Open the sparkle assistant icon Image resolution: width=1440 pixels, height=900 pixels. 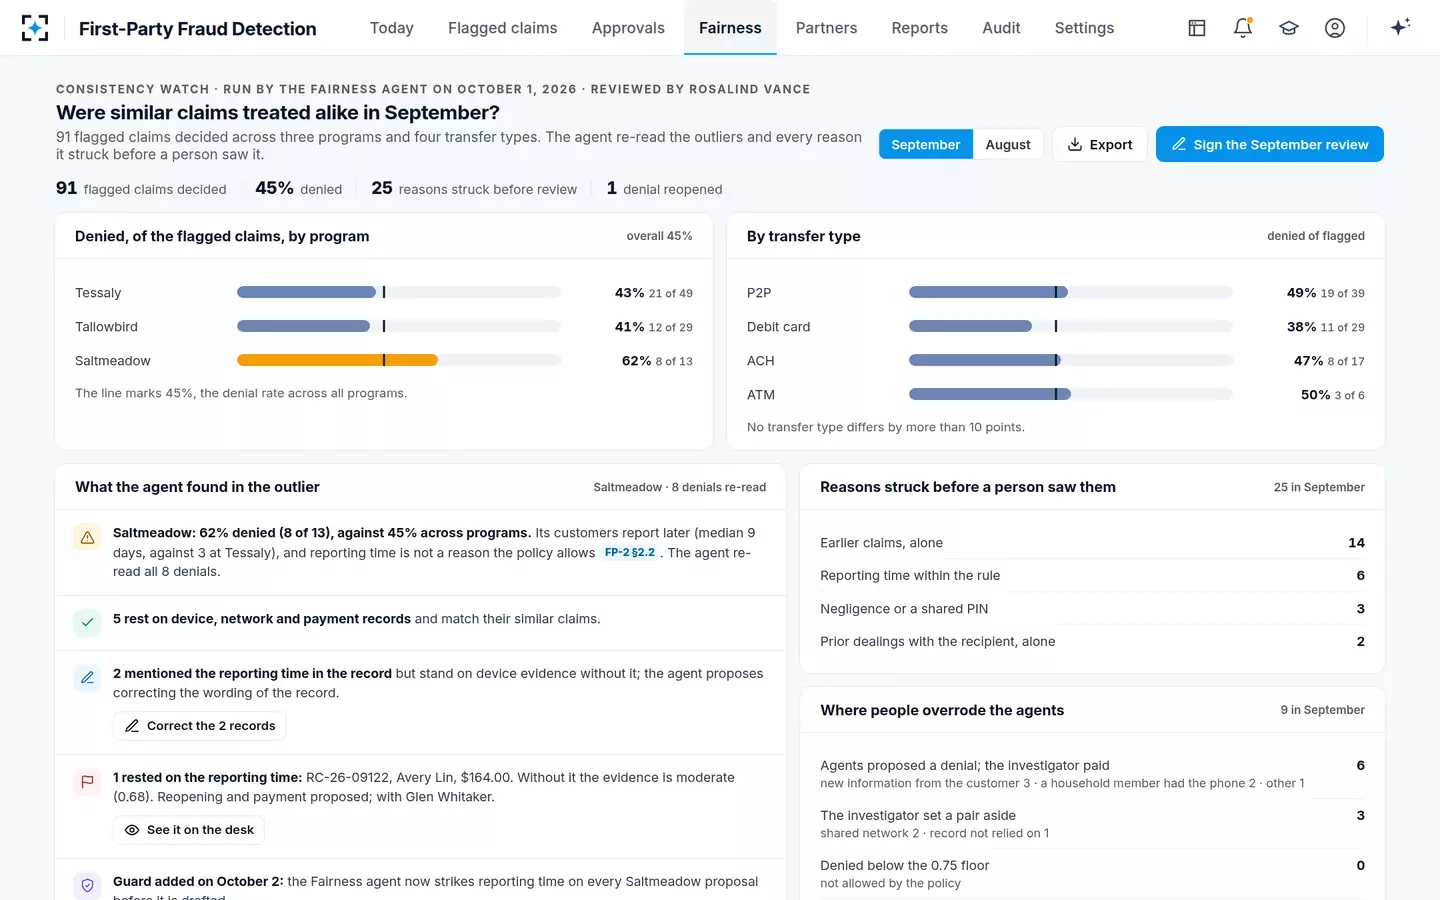(1400, 27)
